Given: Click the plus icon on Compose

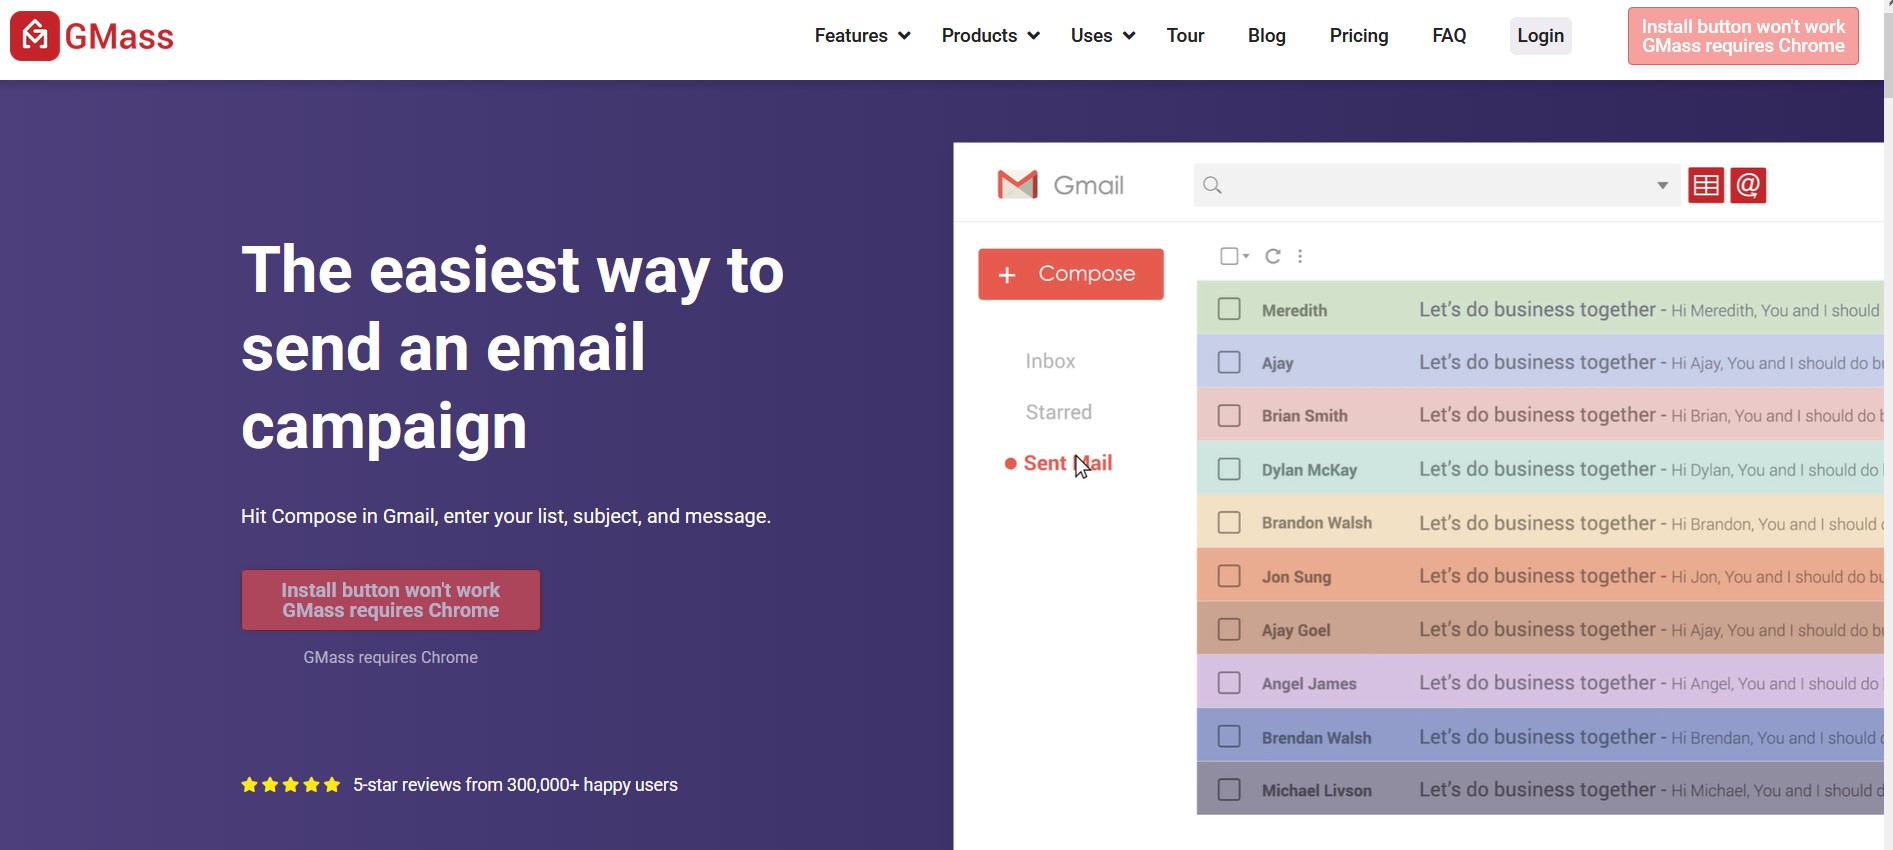Looking at the screenshot, I should [1007, 275].
